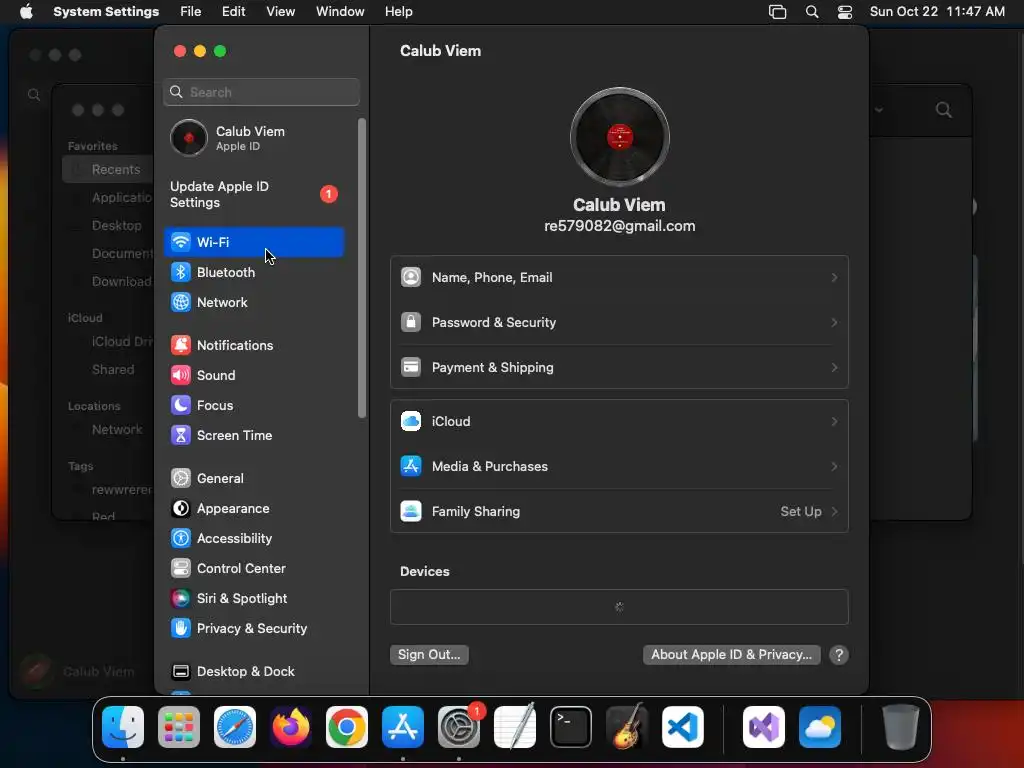The width and height of the screenshot is (1024, 768).
Task: Select Desktop & Dock settings
Action: click(253, 671)
